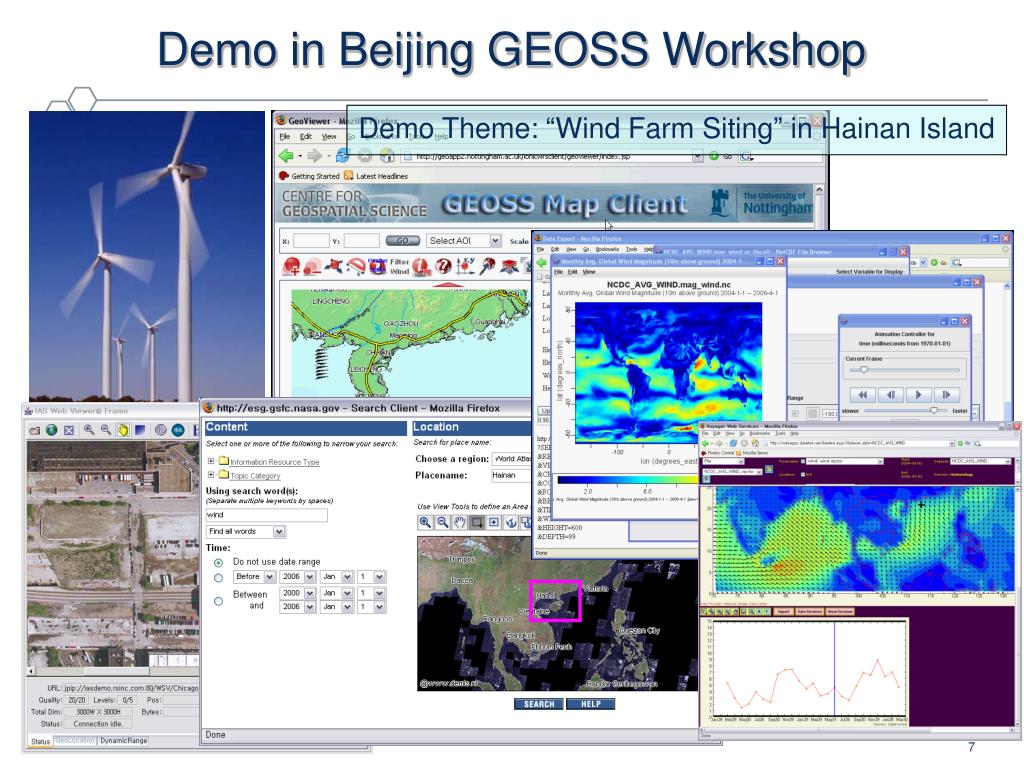This screenshot has height=768, width=1024.
Task: Click the HELP button in Search Client
Action: (x=590, y=704)
